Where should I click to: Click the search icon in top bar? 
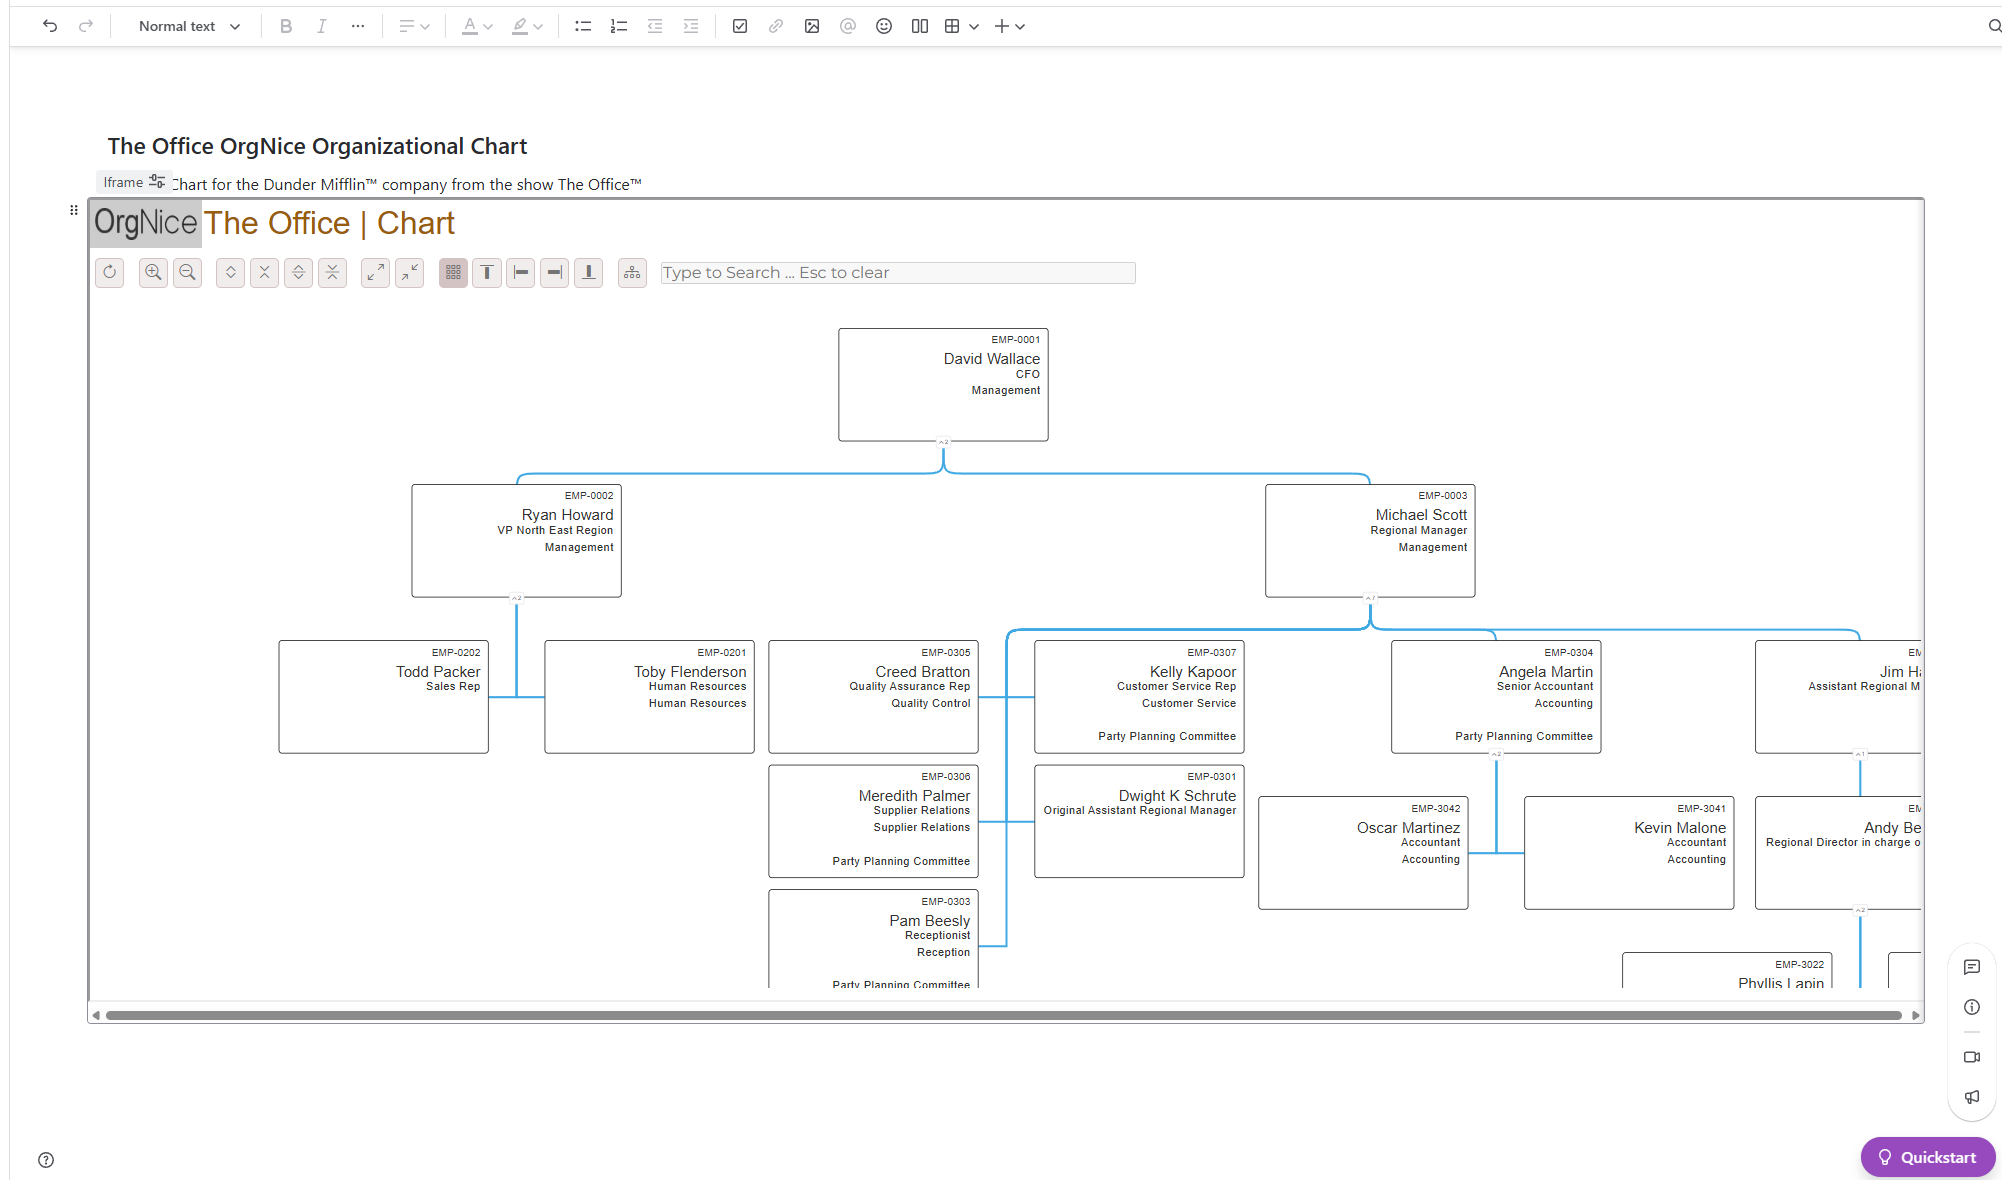click(x=1994, y=26)
